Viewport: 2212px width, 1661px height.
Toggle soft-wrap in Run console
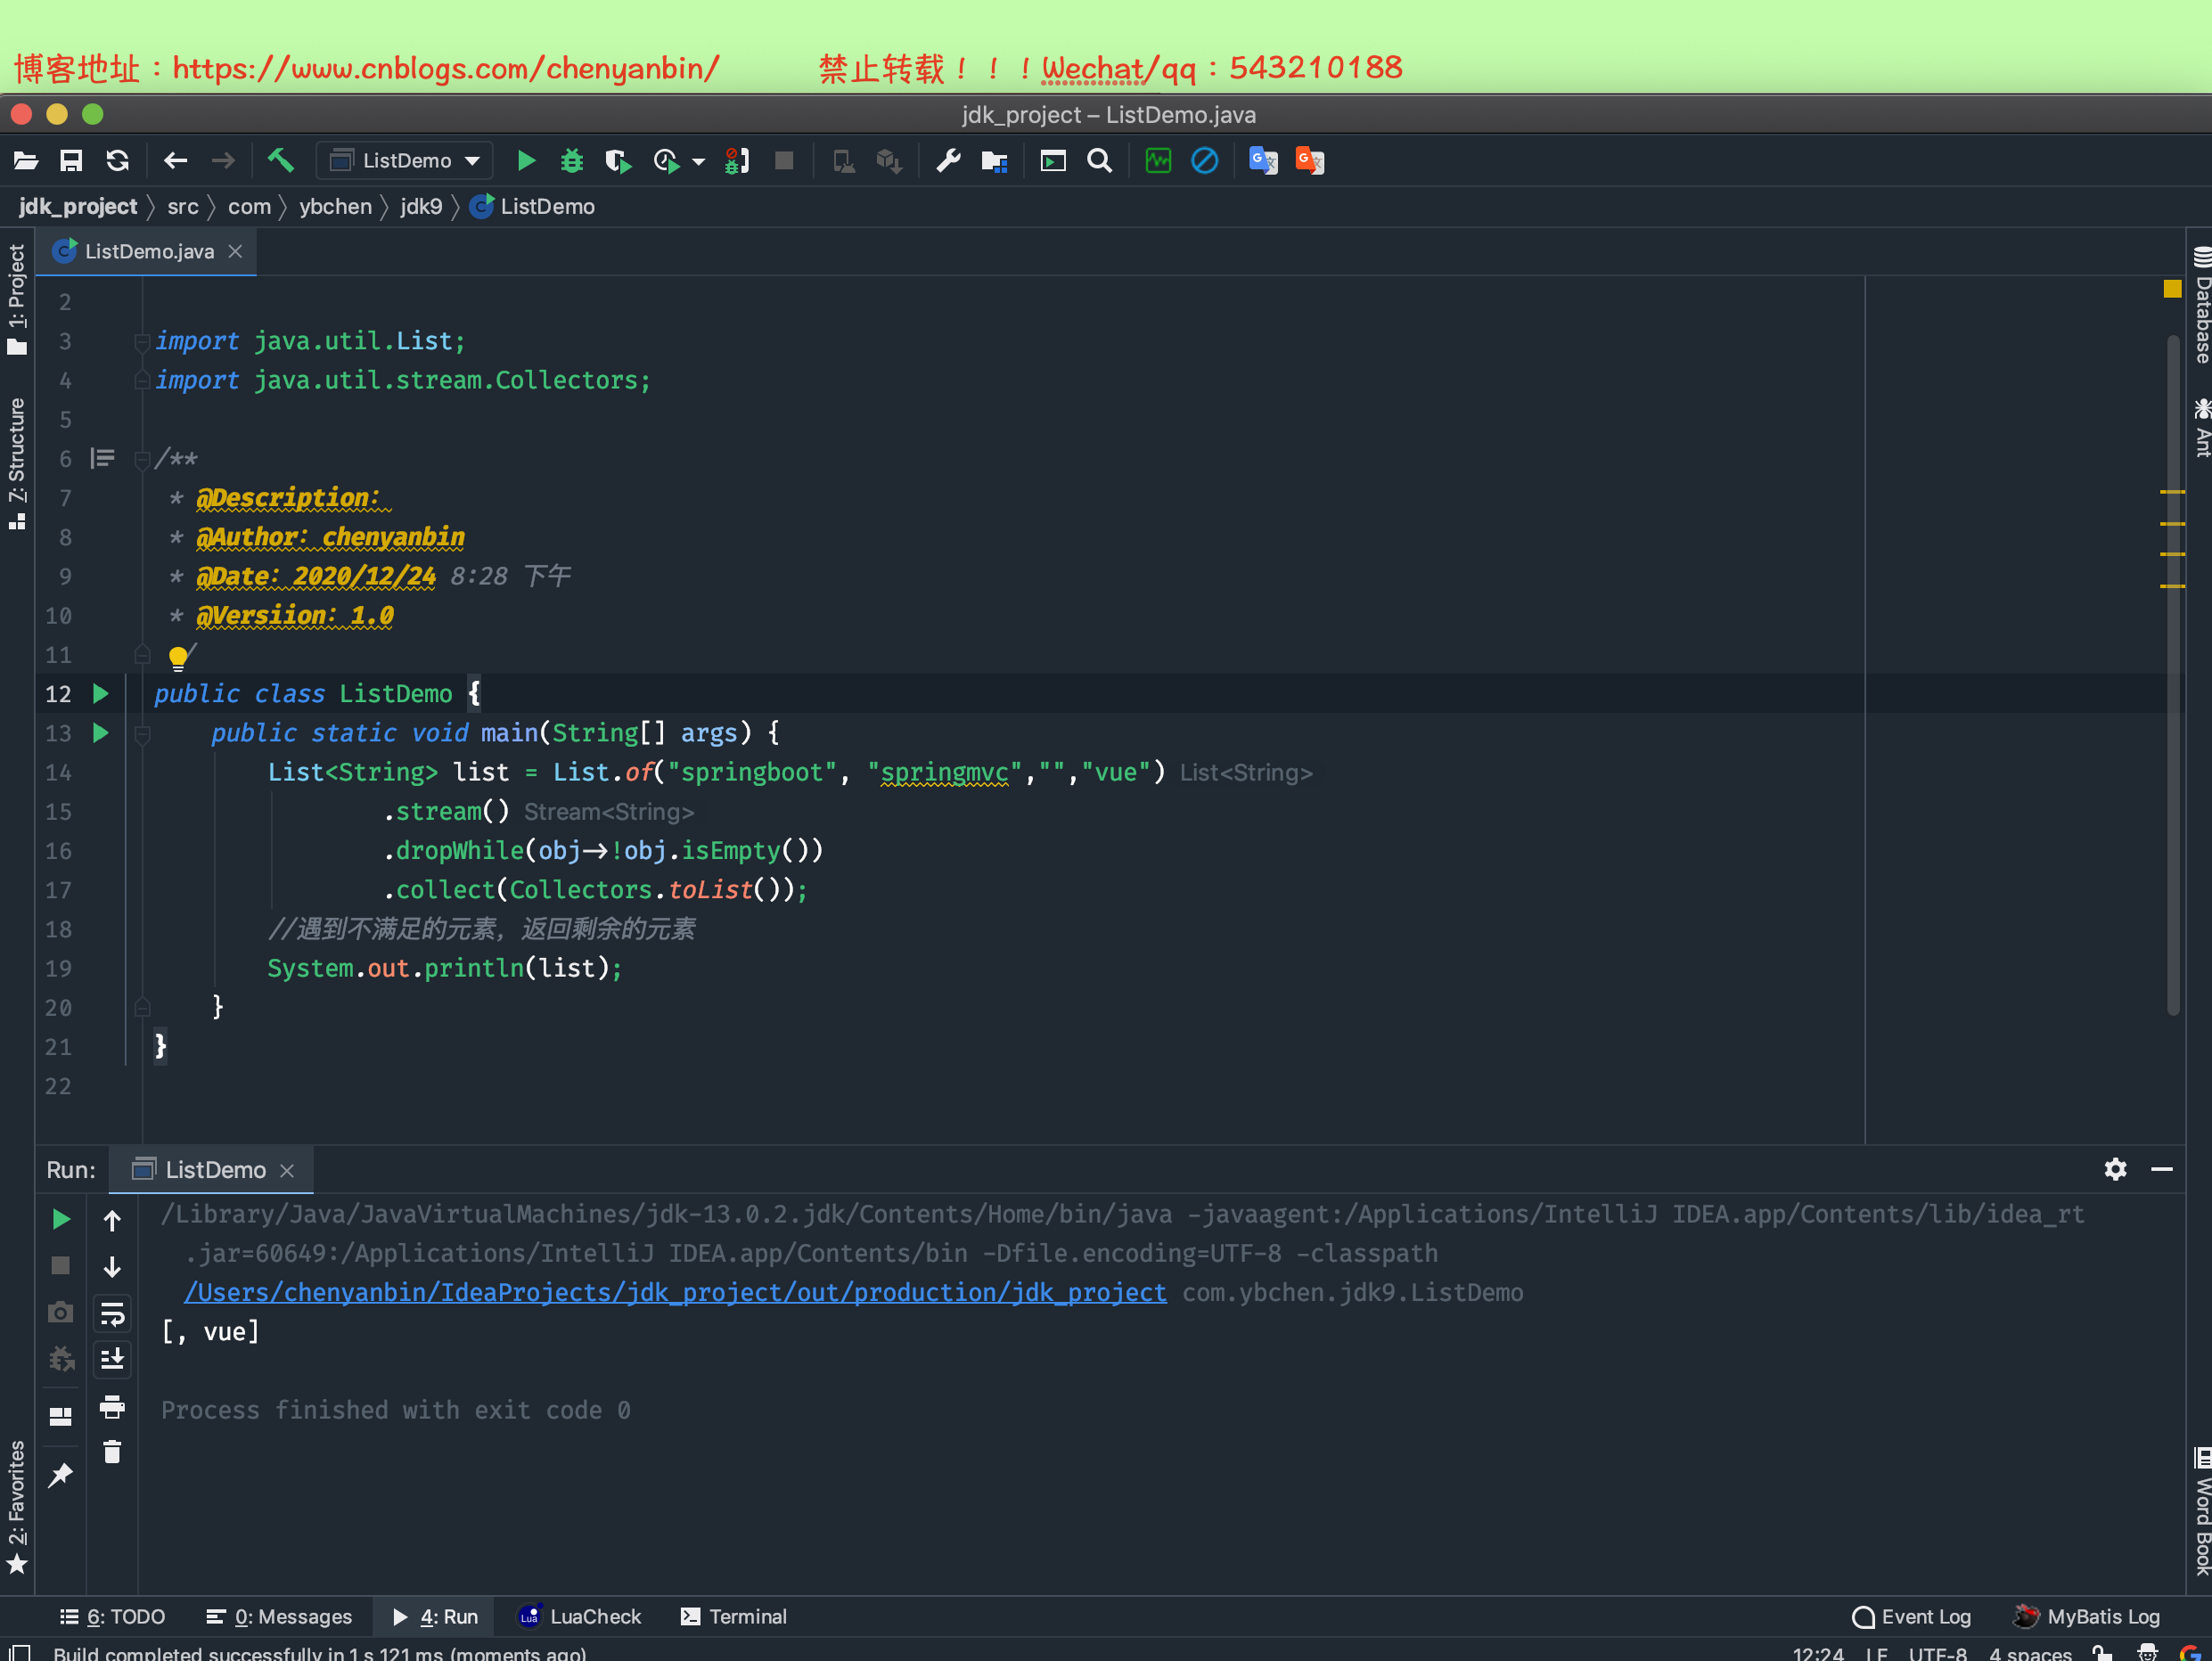tap(112, 1313)
